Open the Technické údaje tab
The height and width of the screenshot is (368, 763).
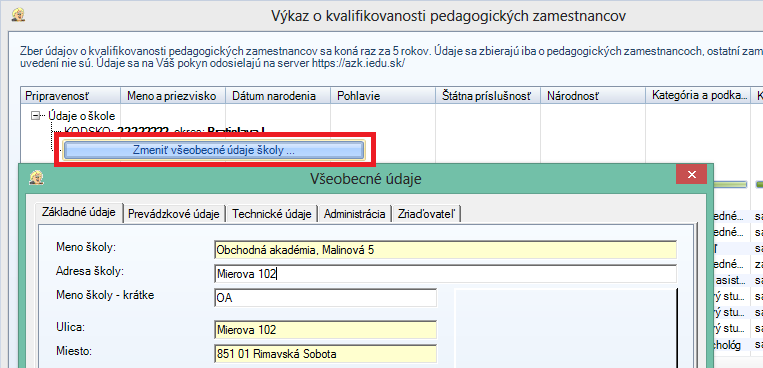[272, 214]
